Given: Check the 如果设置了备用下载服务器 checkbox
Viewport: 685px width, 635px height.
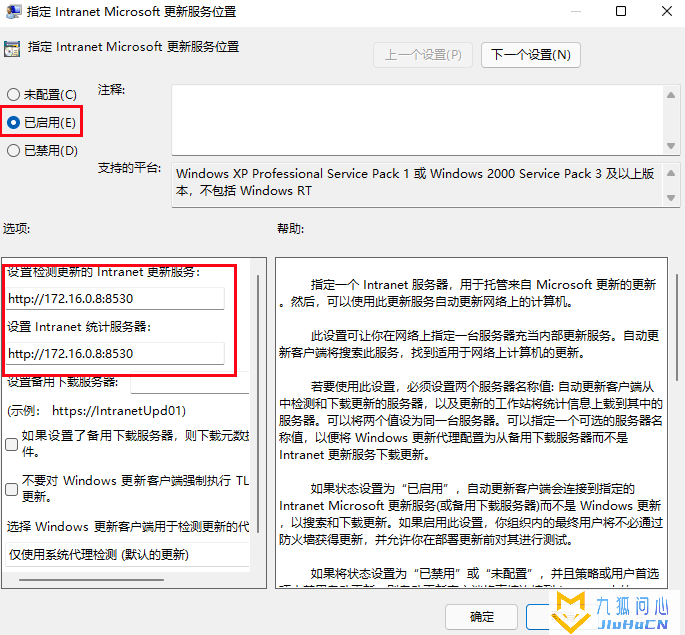Looking at the screenshot, I should point(11,444).
